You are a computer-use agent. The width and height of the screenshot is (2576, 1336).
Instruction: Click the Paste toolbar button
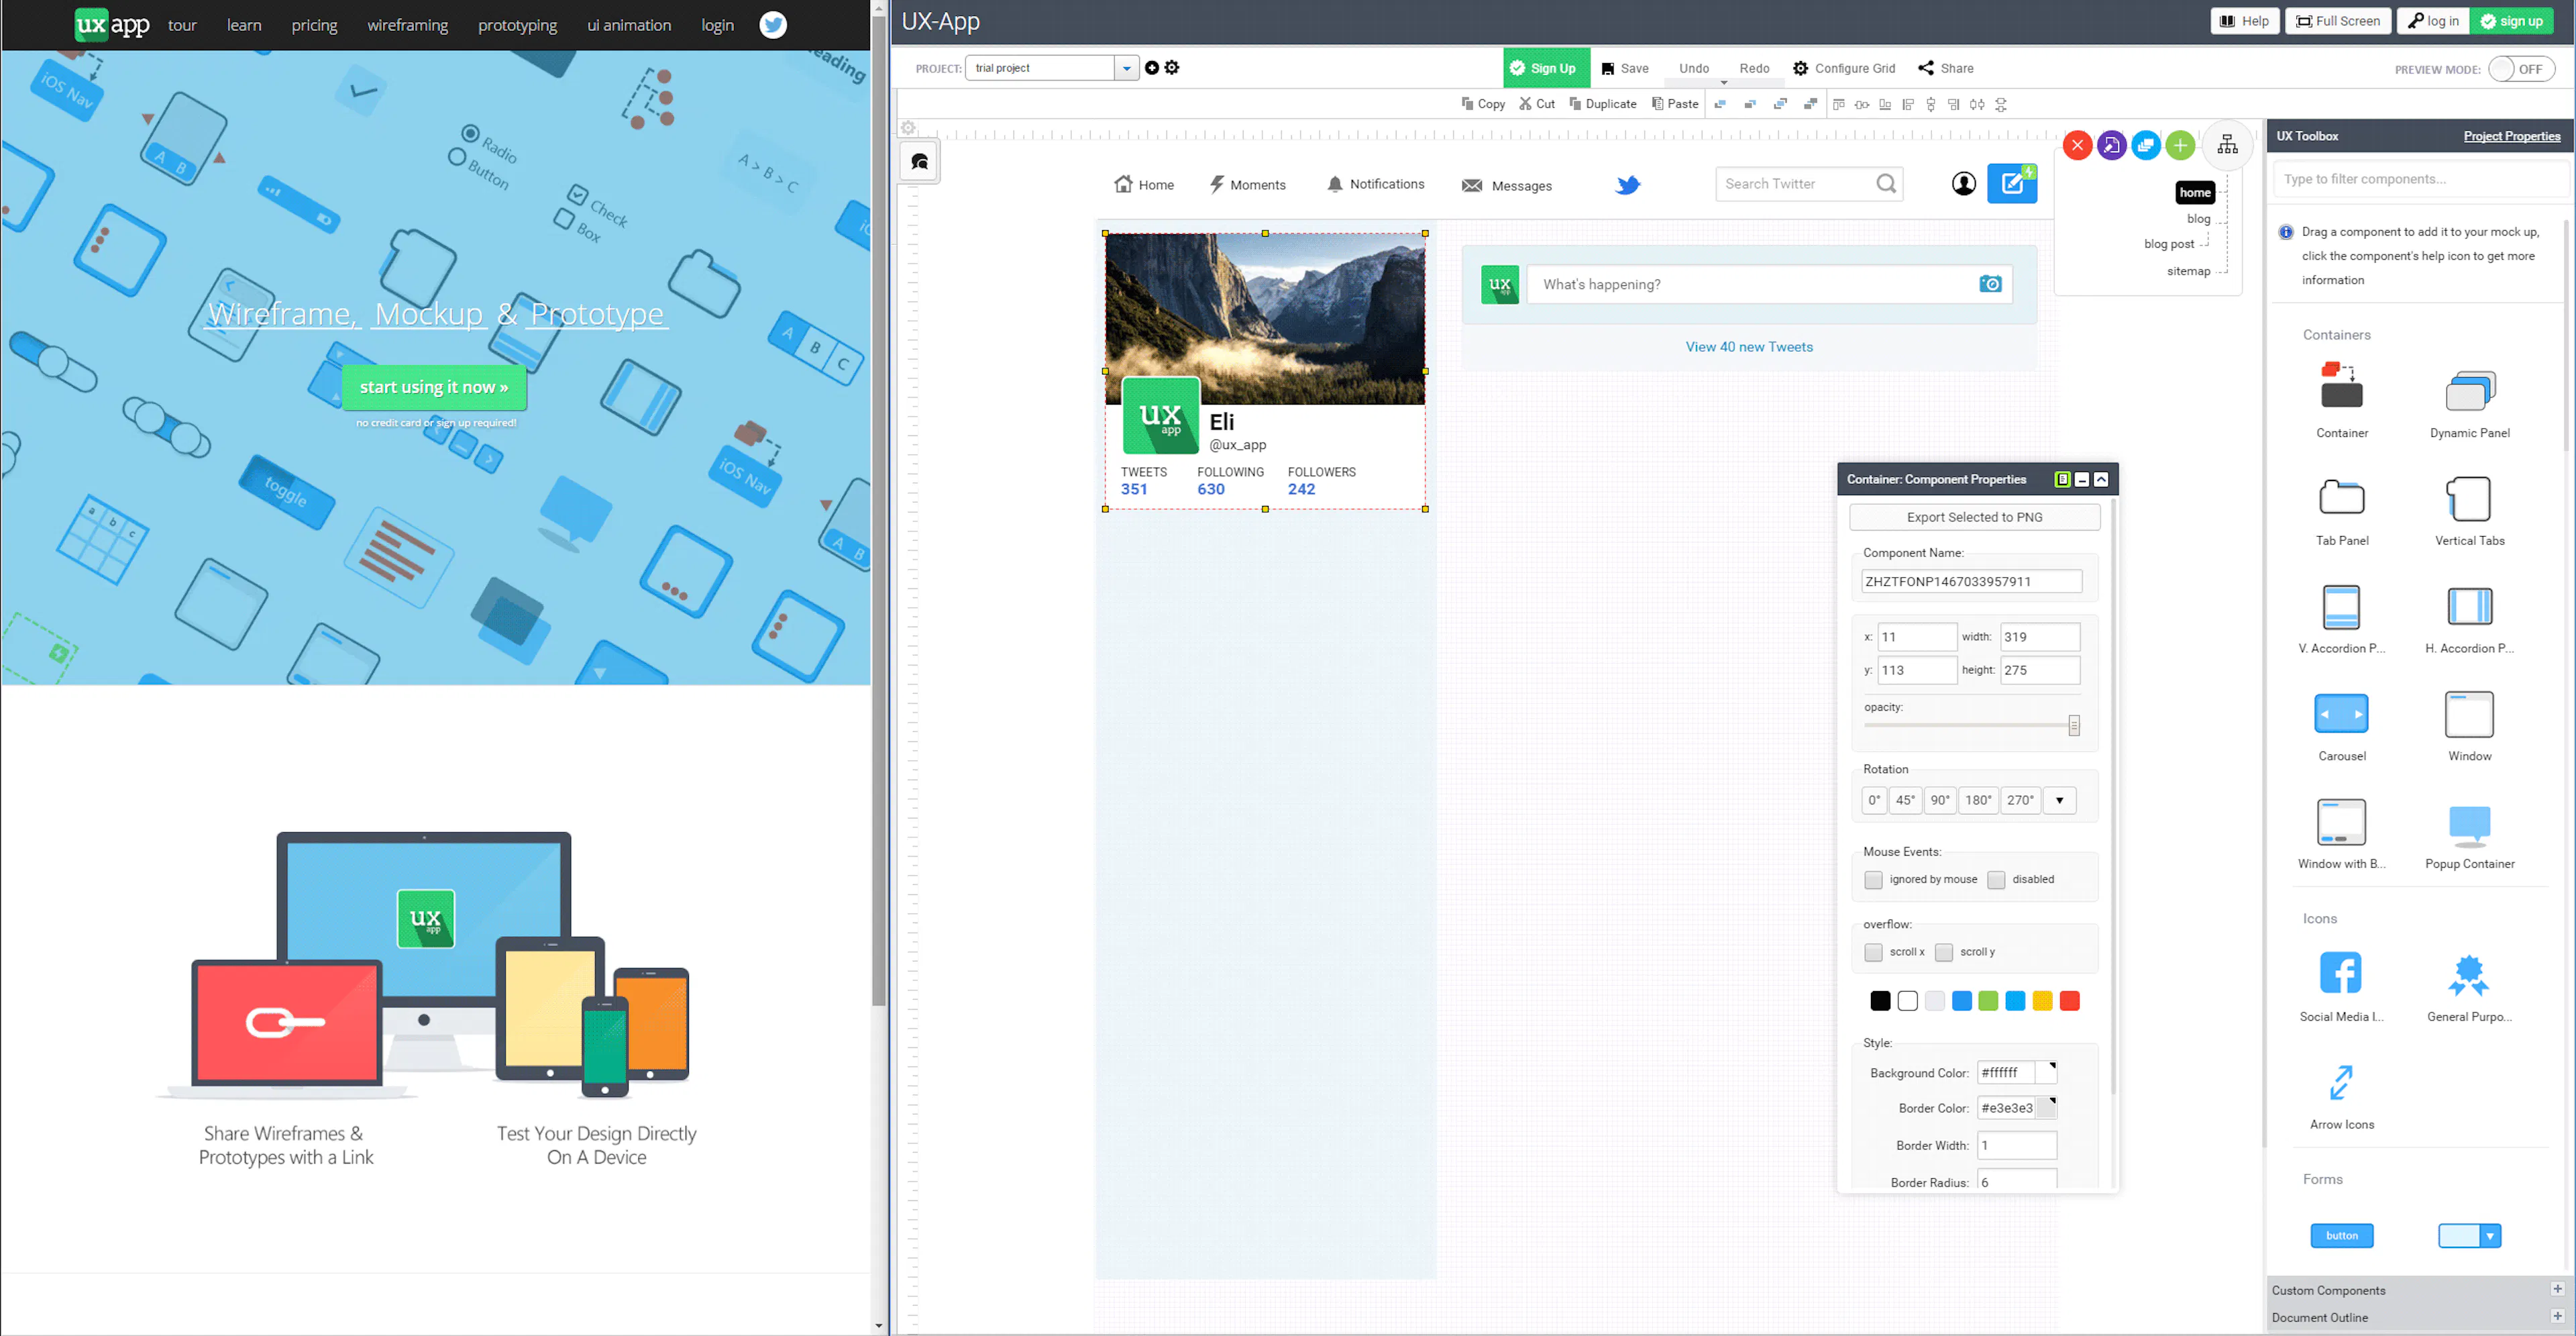1675,104
